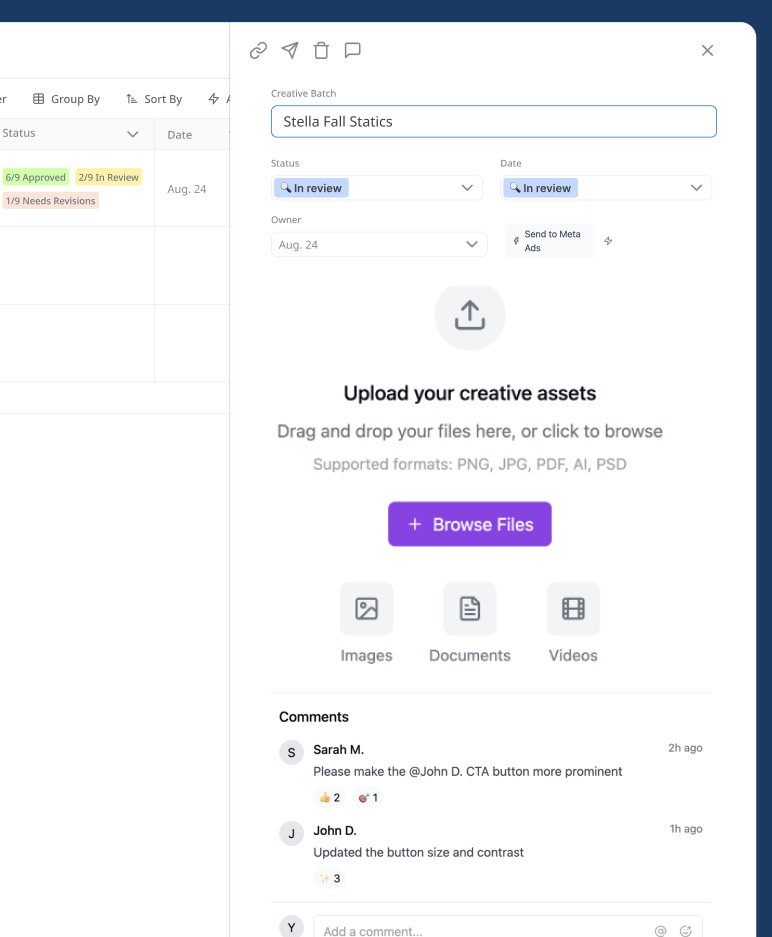Click the paper plane send icon

(290, 50)
